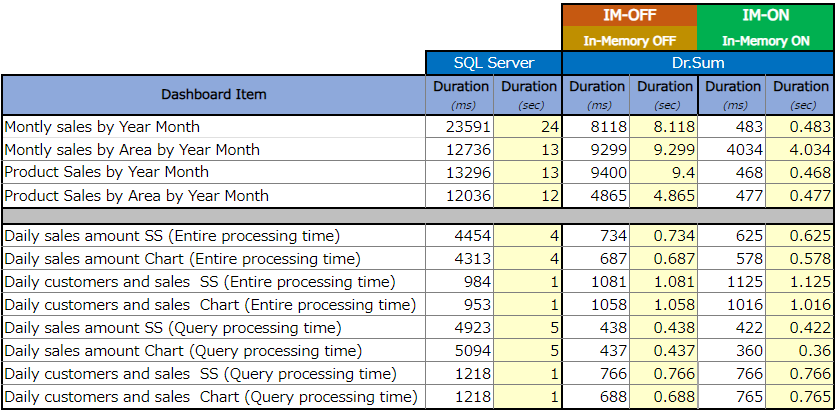
Task: Click the cell with value 23591
Action: [460, 127]
